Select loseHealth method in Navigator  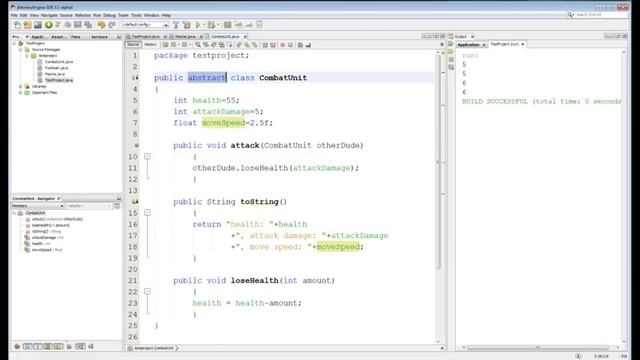tap(51, 225)
